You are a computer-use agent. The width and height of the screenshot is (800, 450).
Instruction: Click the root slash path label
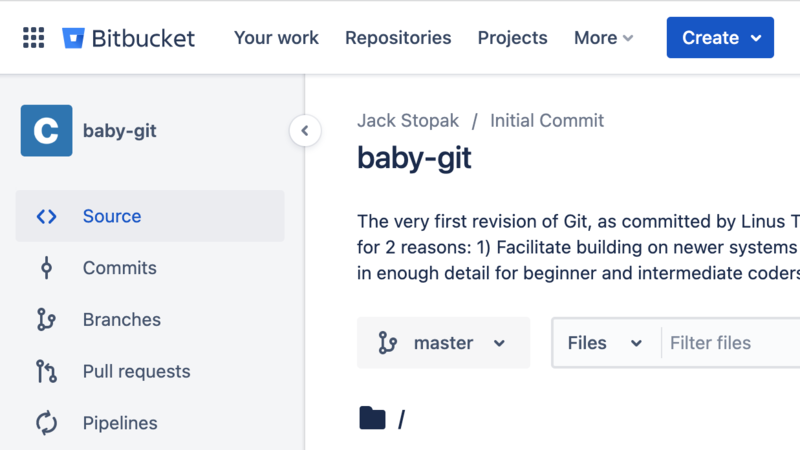click(402, 420)
